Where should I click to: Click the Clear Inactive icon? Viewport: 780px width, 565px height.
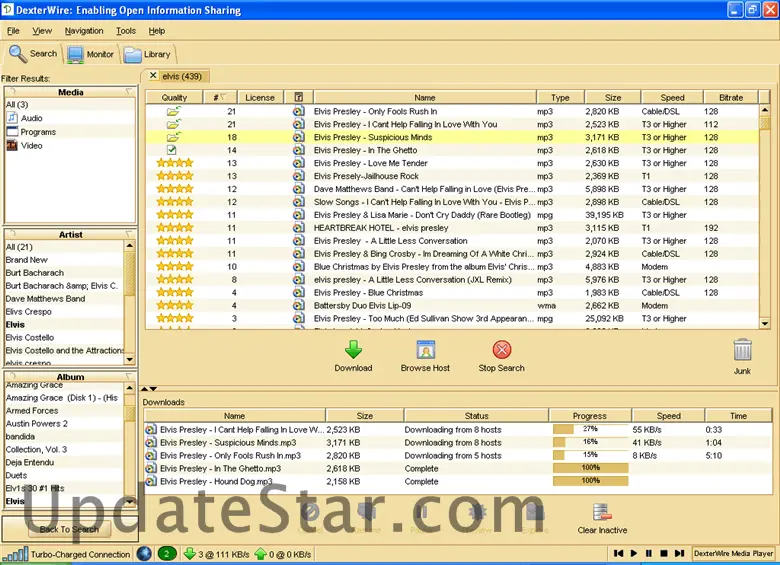click(x=602, y=512)
